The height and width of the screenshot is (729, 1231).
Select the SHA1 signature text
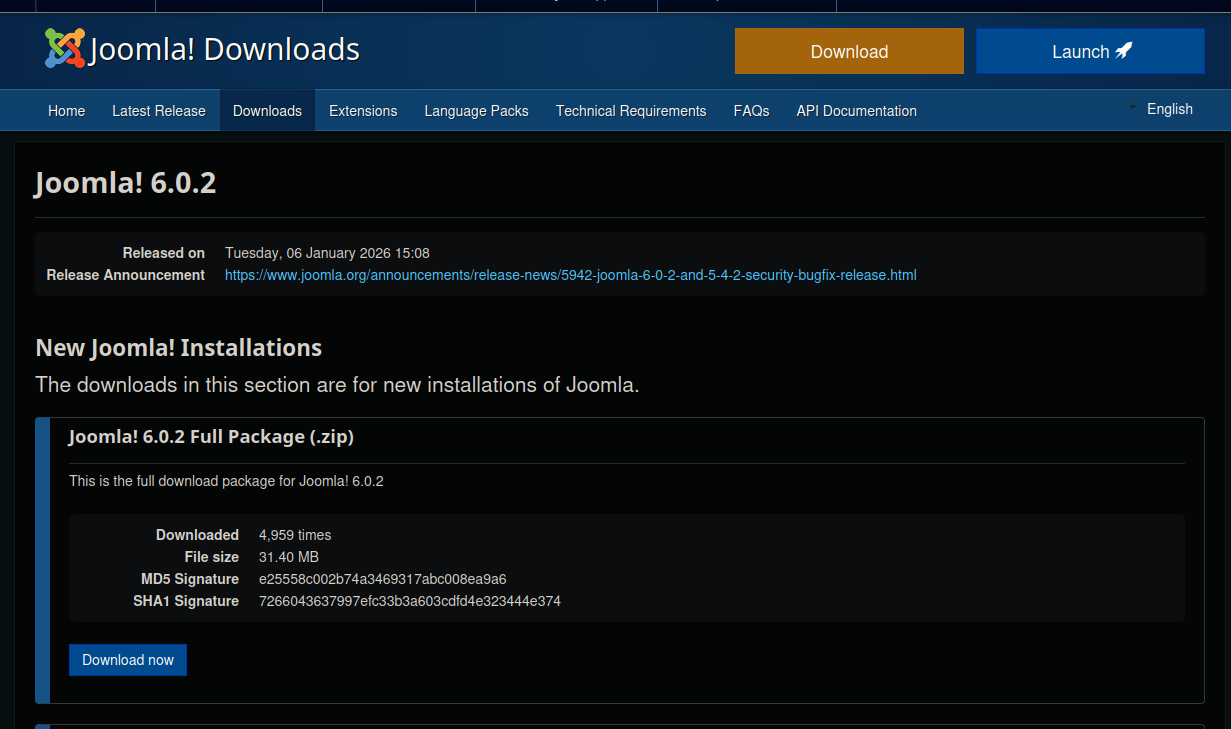(x=409, y=600)
